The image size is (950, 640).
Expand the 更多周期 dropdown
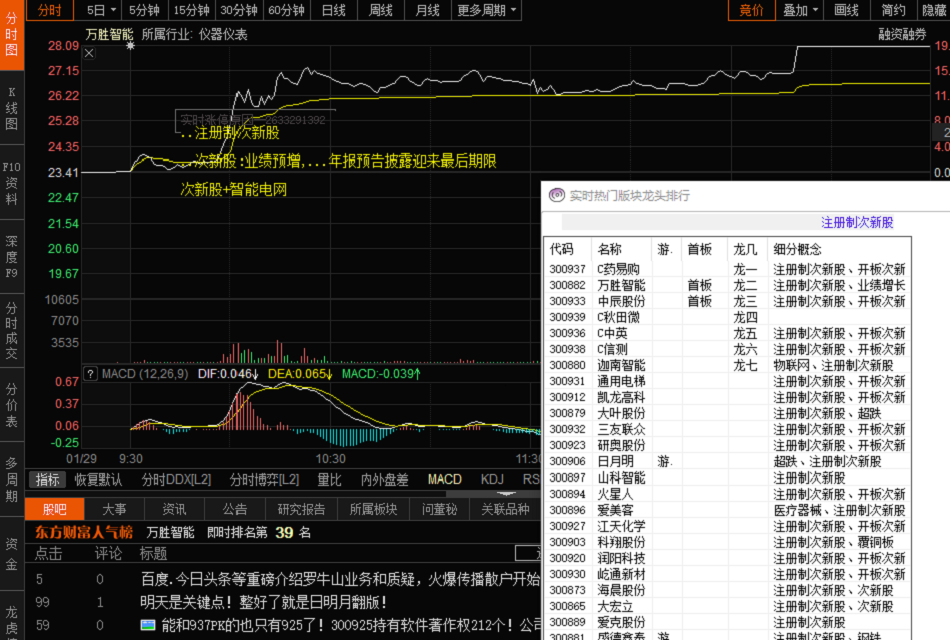point(486,10)
